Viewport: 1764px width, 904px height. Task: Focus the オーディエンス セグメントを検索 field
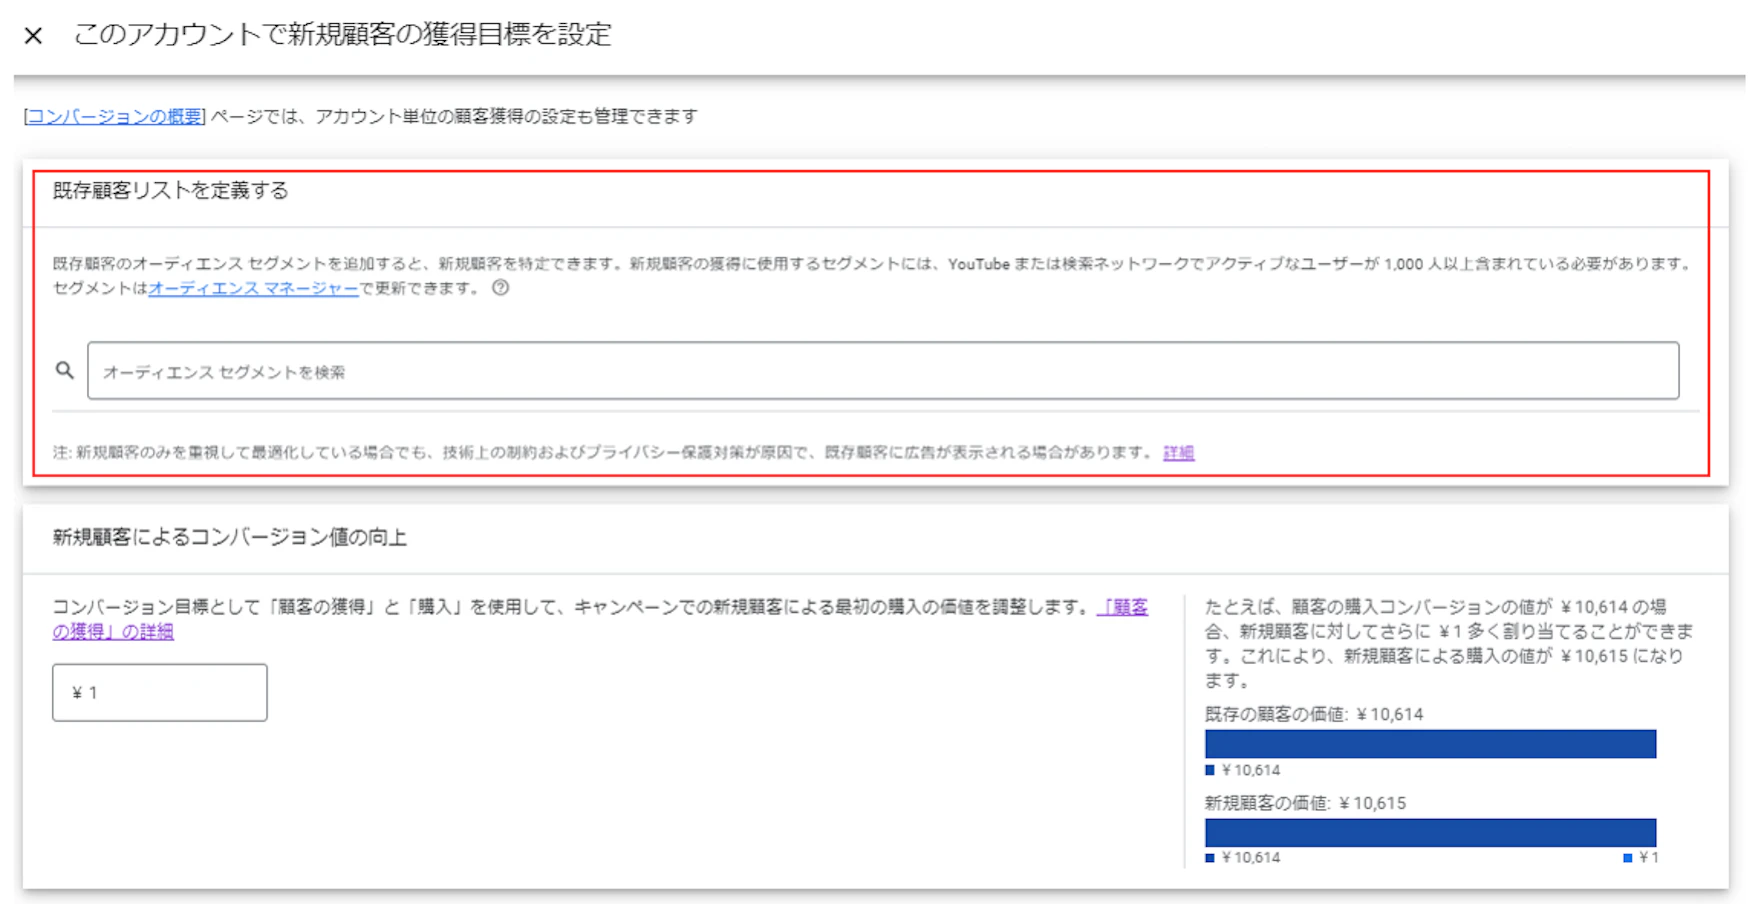click(883, 371)
